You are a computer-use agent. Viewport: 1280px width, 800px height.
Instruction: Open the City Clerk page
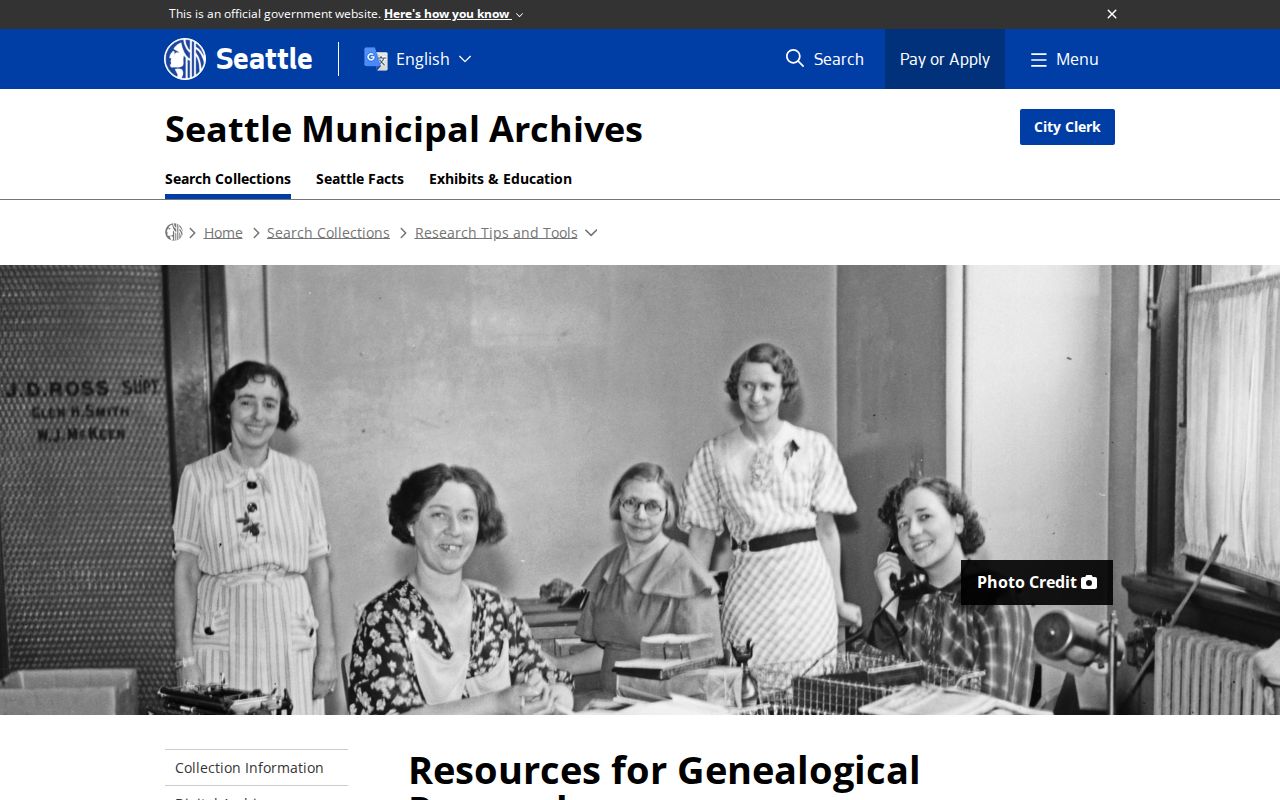pos(1067,127)
